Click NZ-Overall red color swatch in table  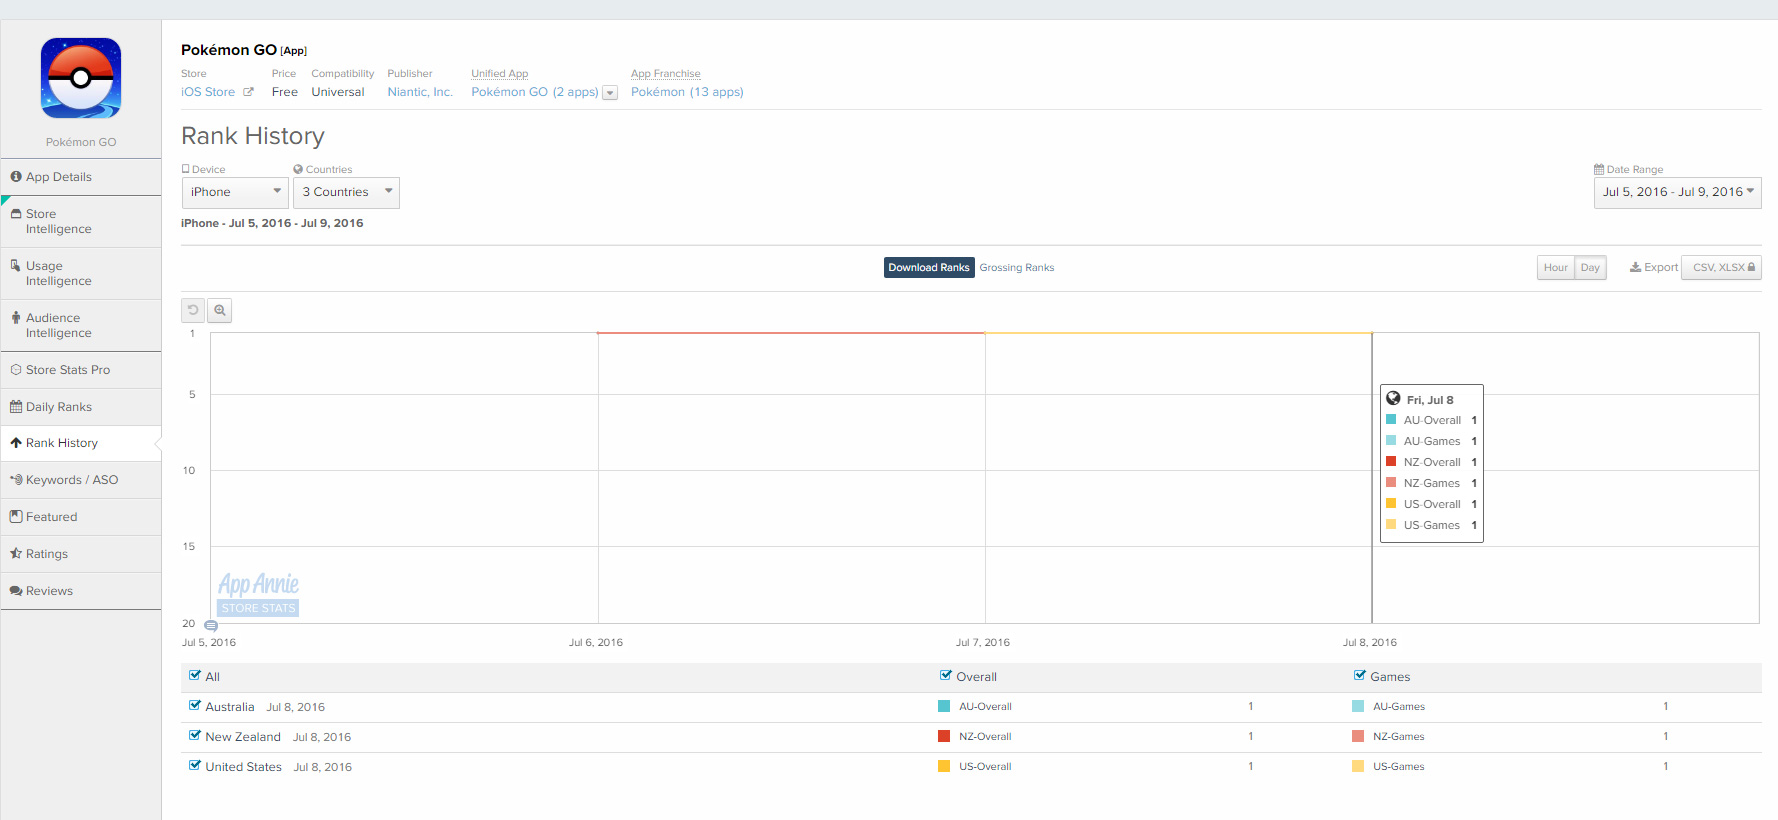[x=944, y=736]
